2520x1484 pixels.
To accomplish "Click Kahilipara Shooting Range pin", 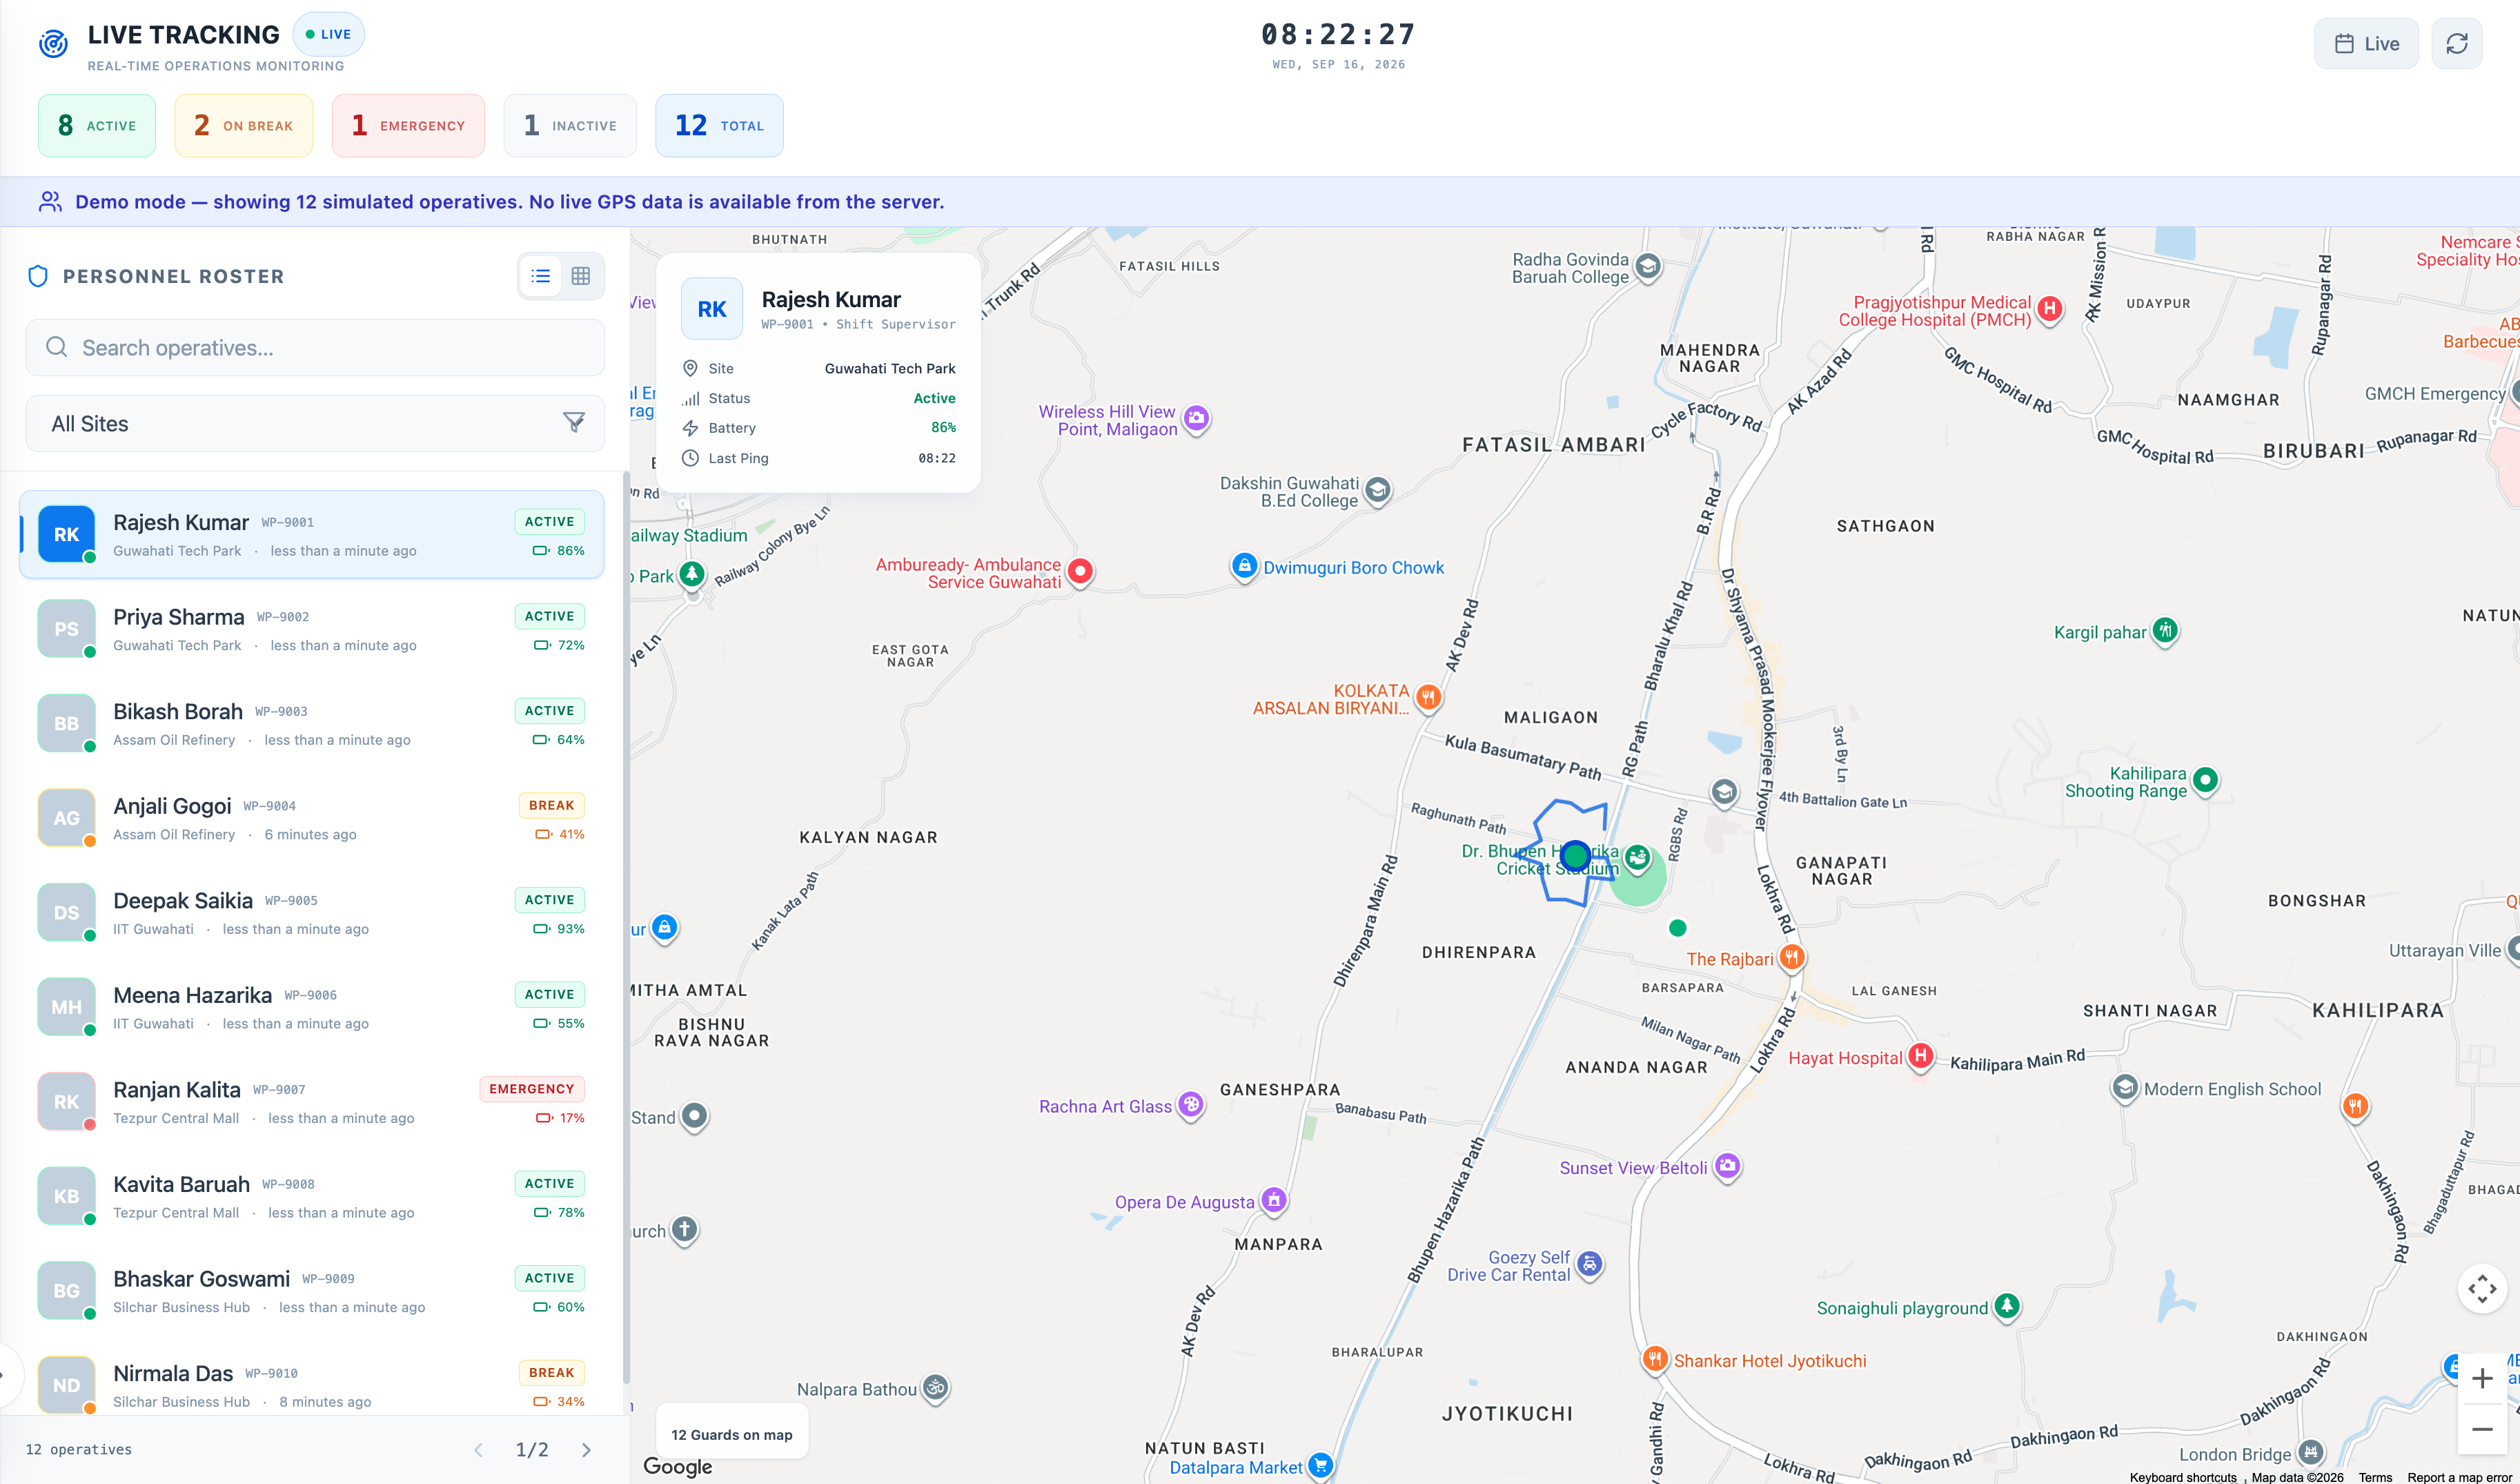I will pyautogui.click(x=2205, y=781).
